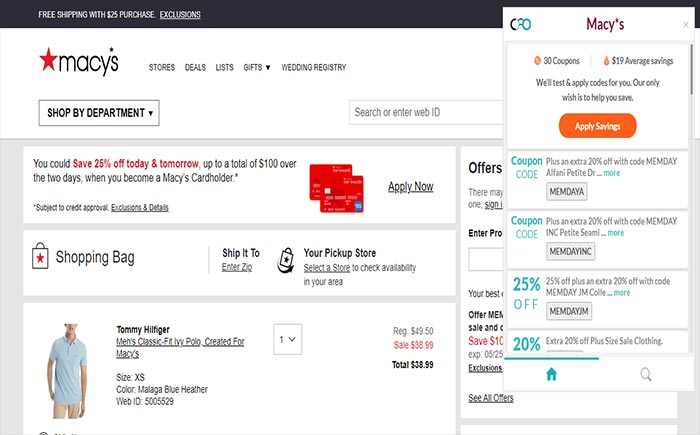Screen dimensions: 700x435
Task: Copy the MEMDAYINC coupon code
Action: tap(571, 251)
